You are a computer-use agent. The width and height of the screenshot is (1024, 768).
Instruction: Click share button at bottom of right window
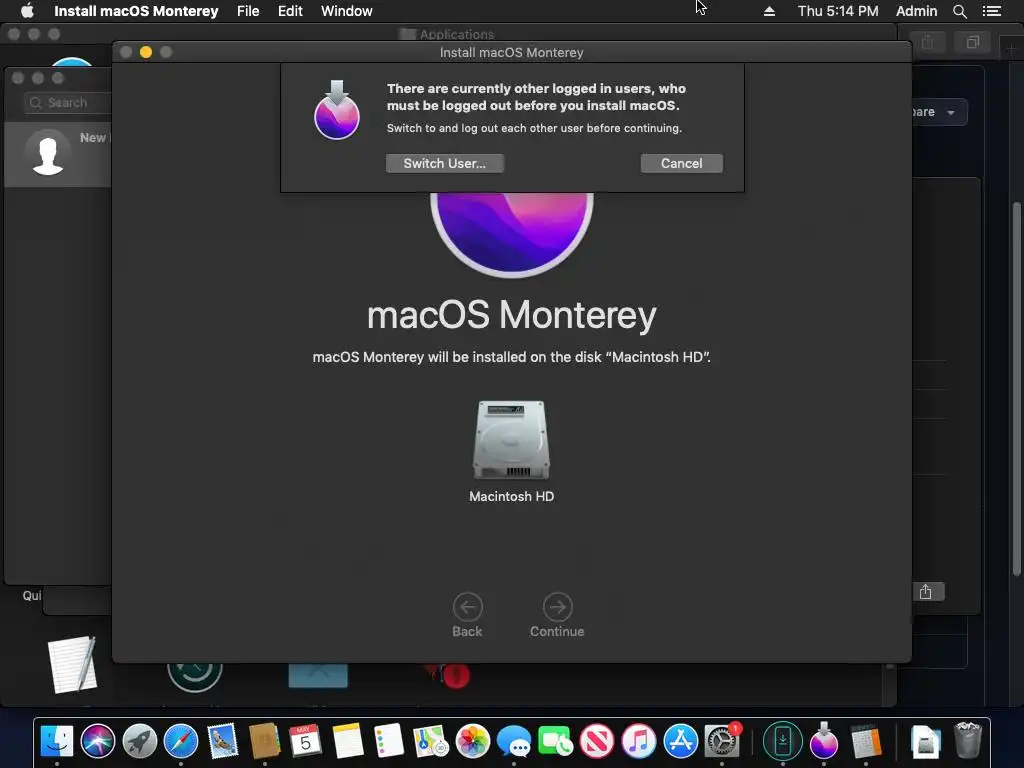coord(926,592)
